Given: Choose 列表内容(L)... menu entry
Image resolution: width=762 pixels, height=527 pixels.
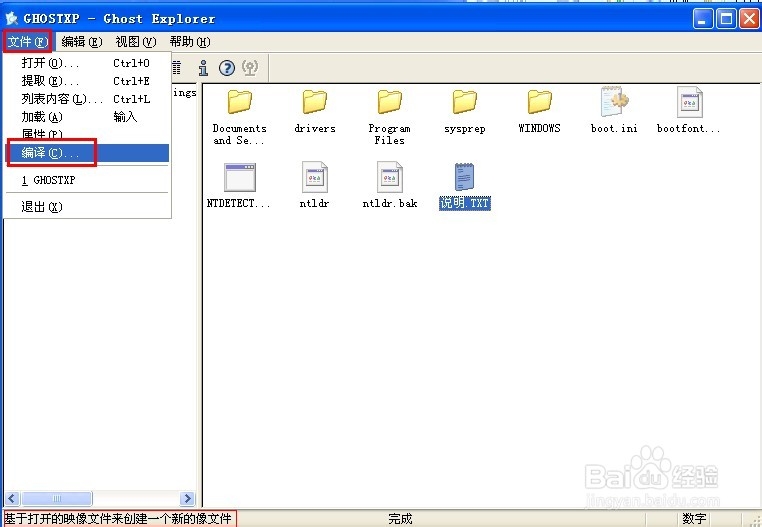Looking at the screenshot, I should (x=87, y=99).
